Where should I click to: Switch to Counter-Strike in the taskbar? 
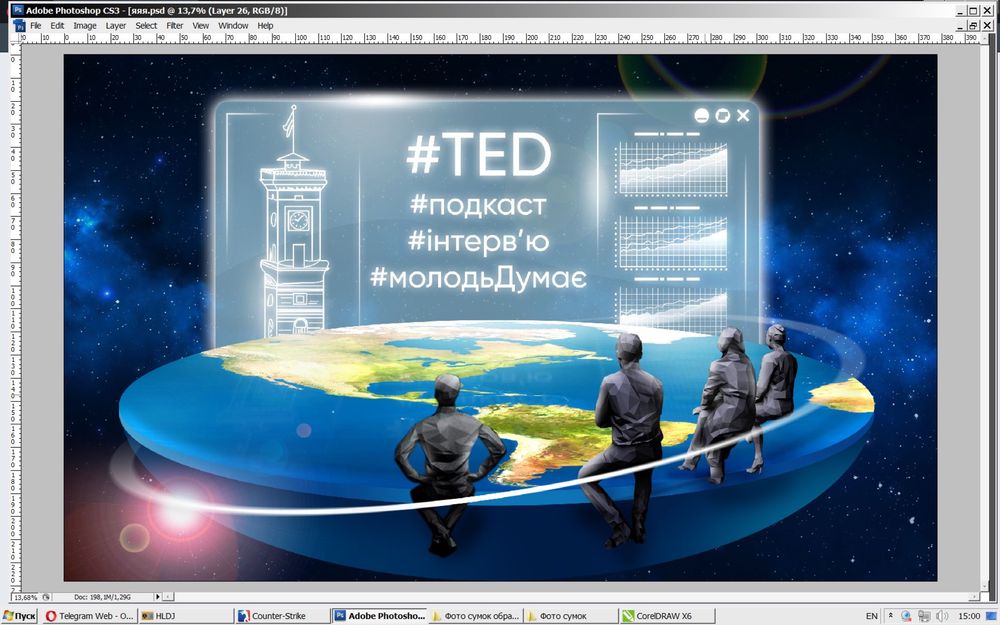[x=281, y=616]
